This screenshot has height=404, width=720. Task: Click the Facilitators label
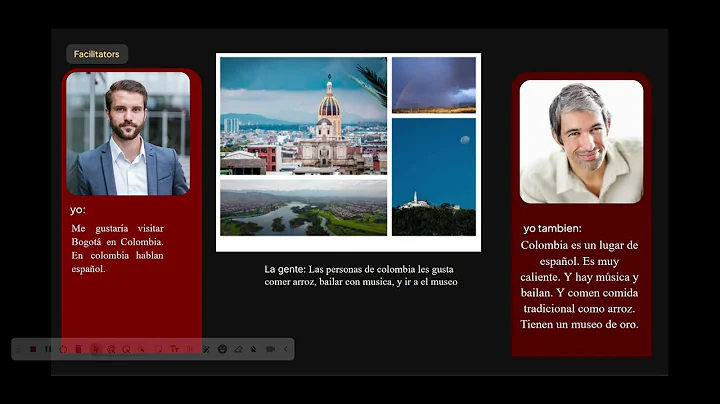click(96, 54)
